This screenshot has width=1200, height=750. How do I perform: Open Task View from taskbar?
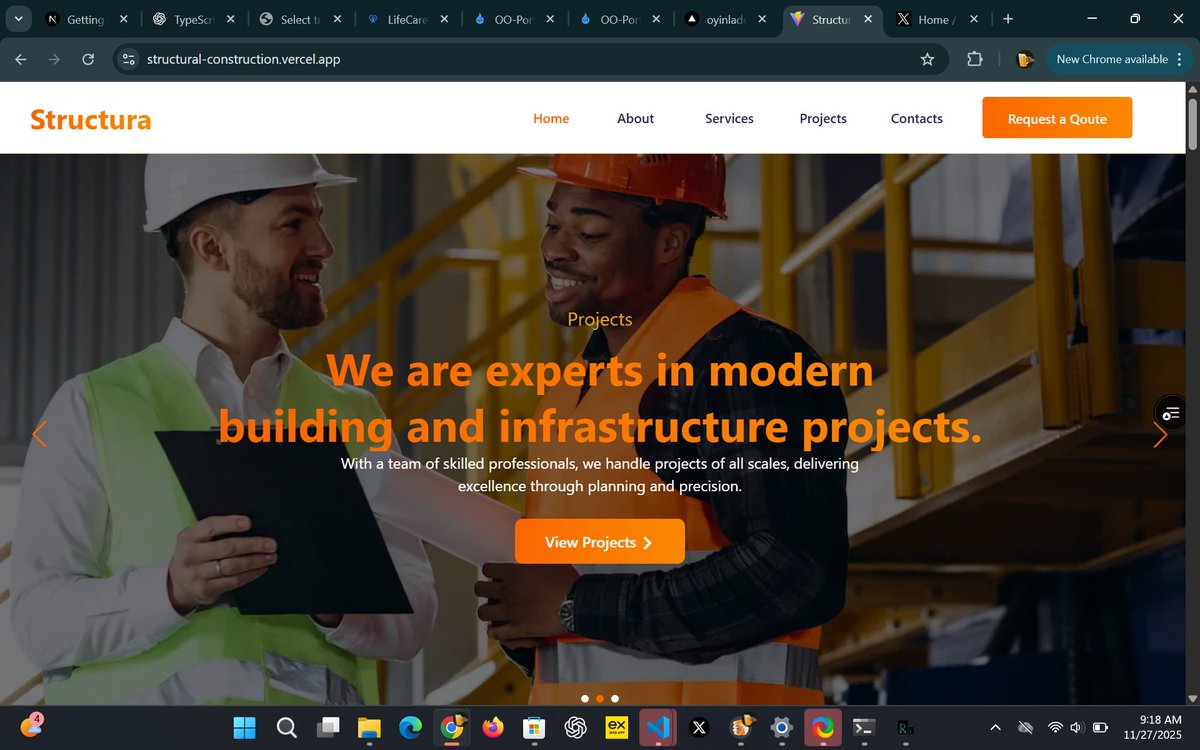pyautogui.click(x=328, y=727)
